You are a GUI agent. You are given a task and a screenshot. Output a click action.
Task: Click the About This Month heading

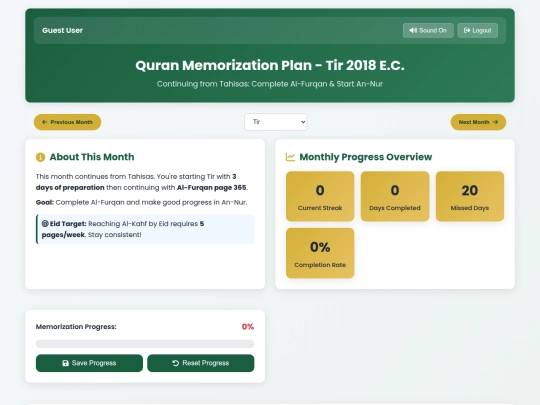(92, 157)
